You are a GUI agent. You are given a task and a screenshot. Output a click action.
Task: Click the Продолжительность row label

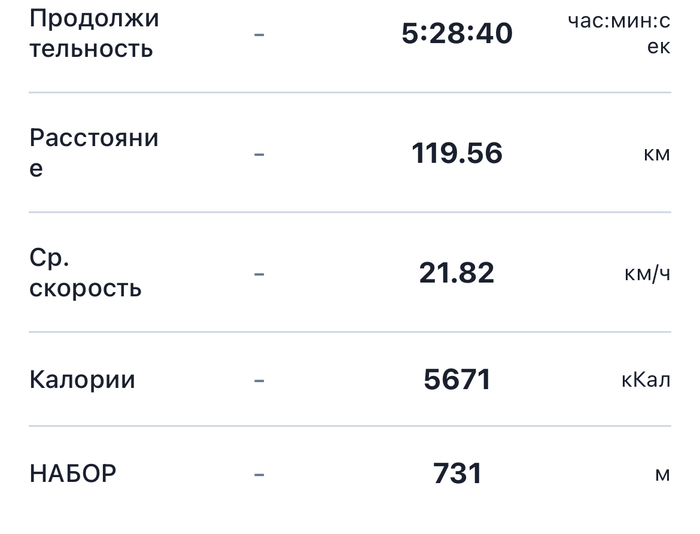tap(94, 33)
